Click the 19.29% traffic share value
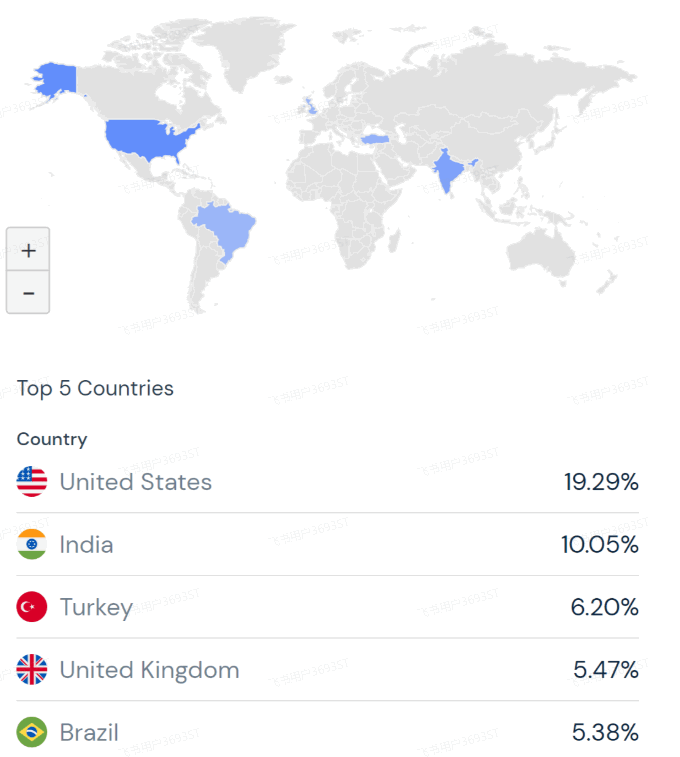The image size is (680, 757). (601, 482)
